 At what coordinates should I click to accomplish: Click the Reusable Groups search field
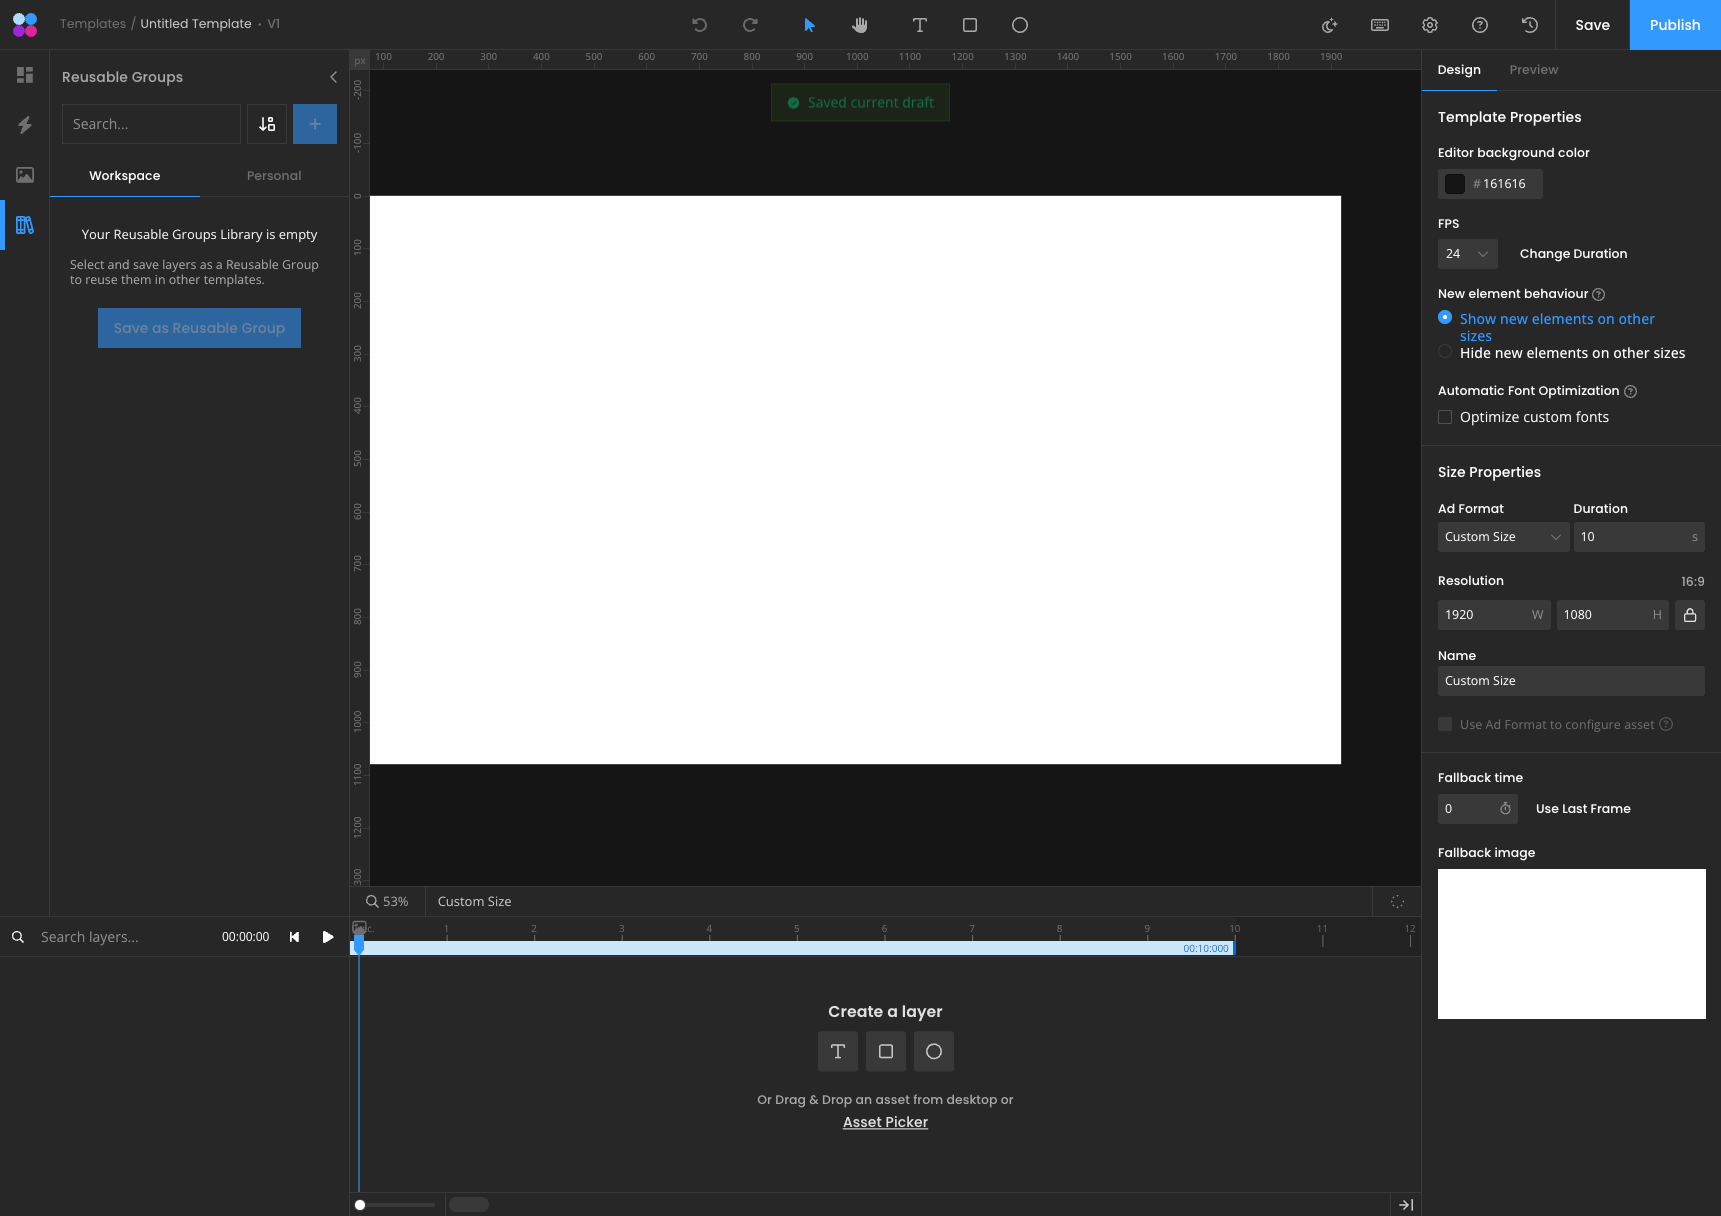pyautogui.click(x=151, y=124)
